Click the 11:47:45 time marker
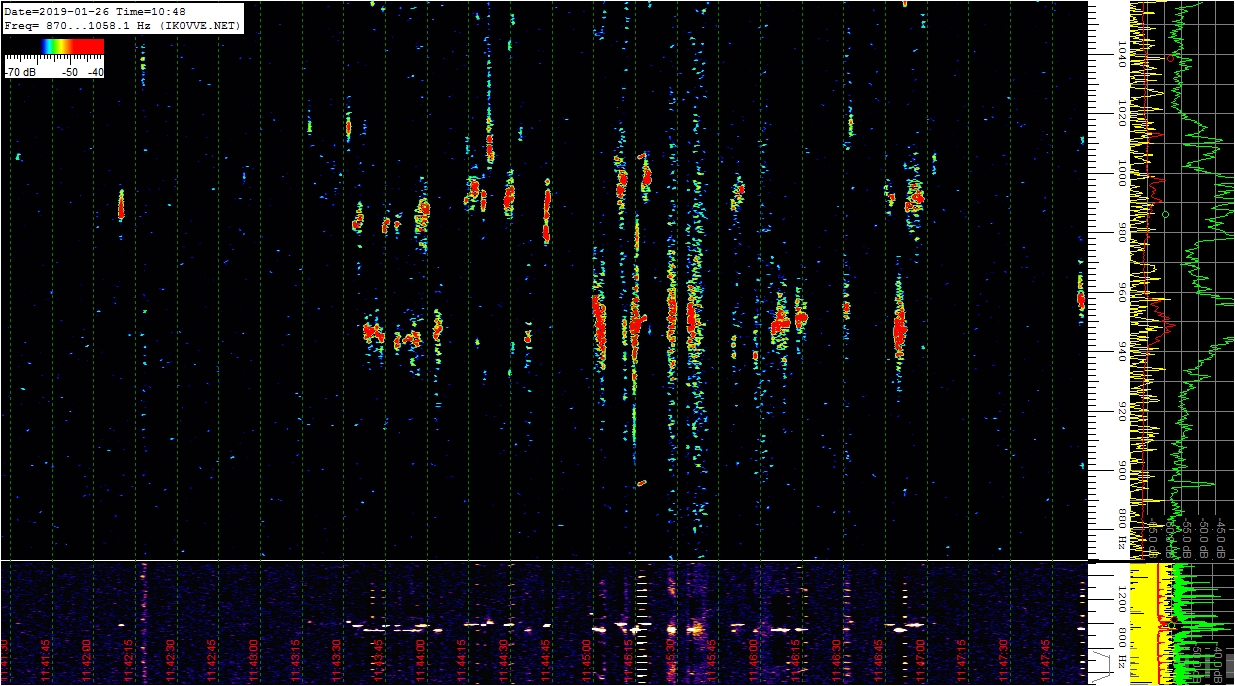 [x=1047, y=658]
